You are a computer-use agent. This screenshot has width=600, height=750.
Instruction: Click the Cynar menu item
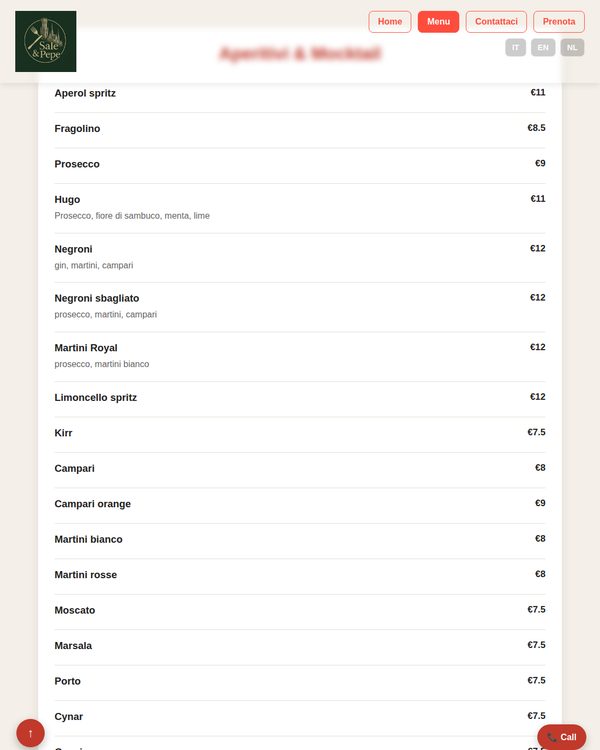pos(300,718)
